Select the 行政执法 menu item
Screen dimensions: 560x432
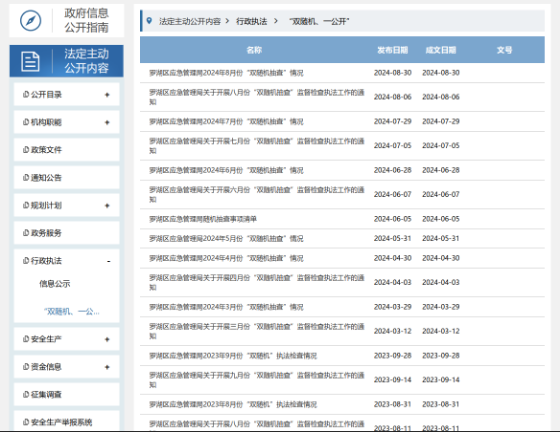coord(66,261)
